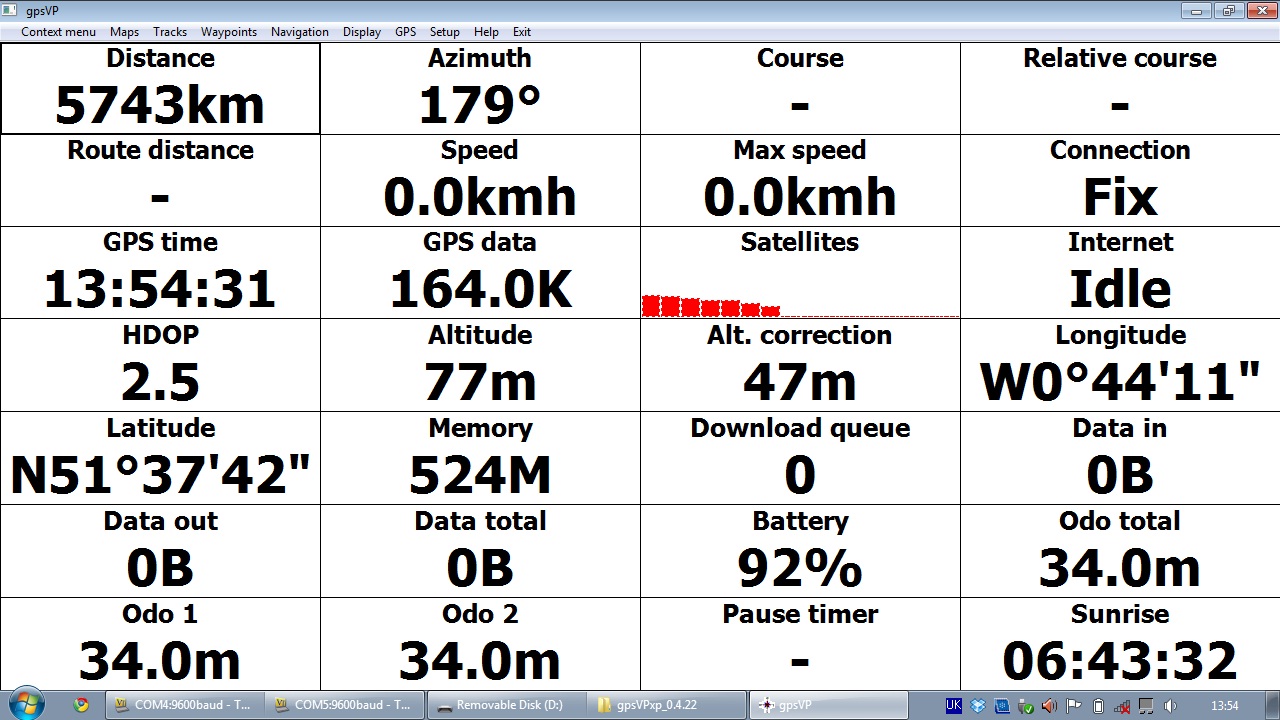Open the Waypoints menu
Image resolution: width=1280 pixels, height=720 pixels.
[x=229, y=32]
